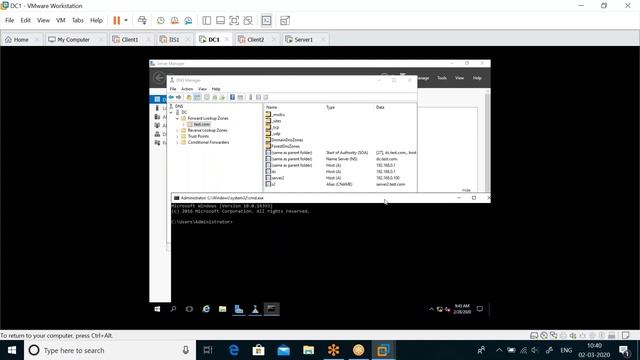Enter full screen mode via VMware toolbar icon

point(234,20)
